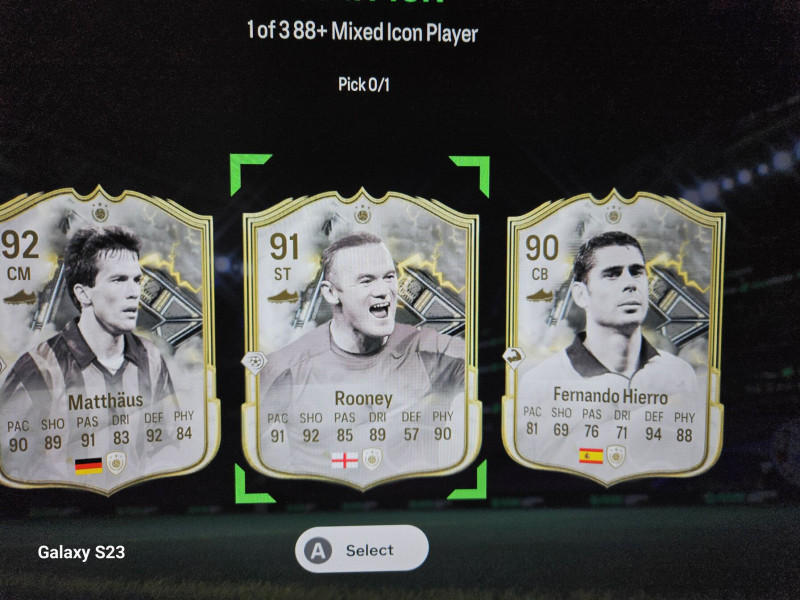Click the gold boot icon on Hierro card
This screenshot has height=600, width=800.
pos(539,295)
